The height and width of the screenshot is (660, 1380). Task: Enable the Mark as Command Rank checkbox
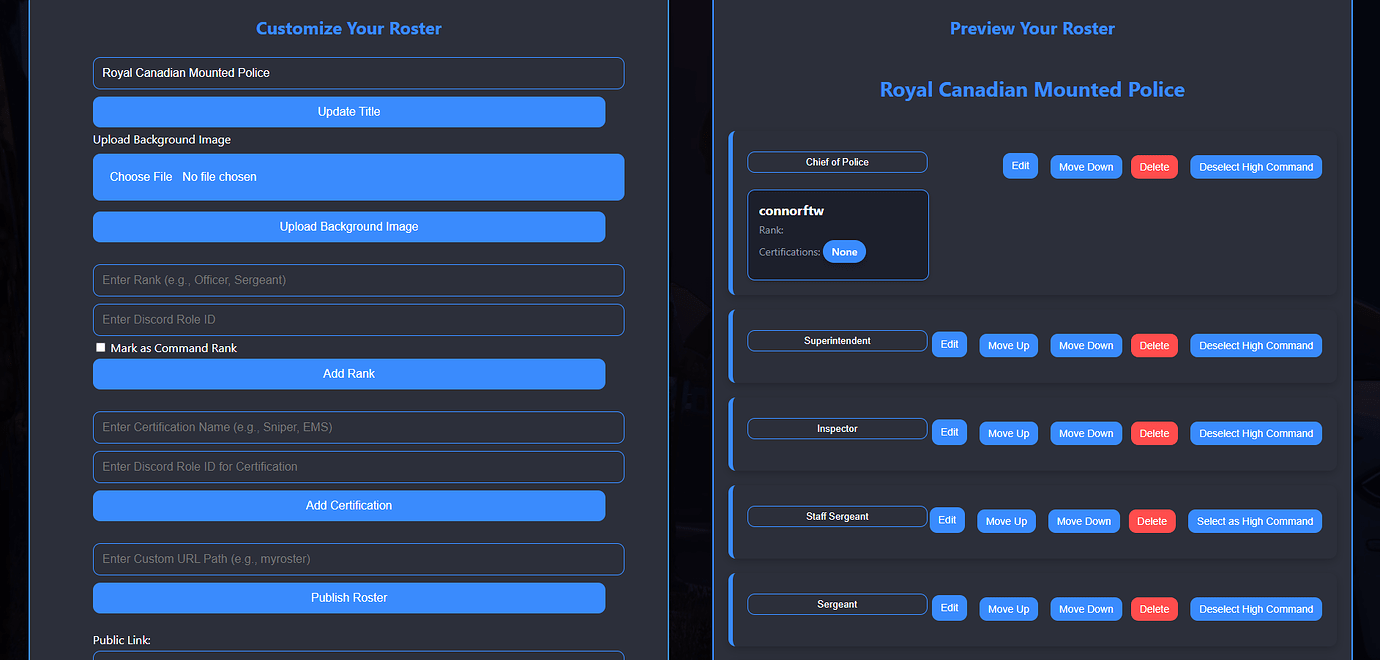pyautogui.click(x=100, y=347)
